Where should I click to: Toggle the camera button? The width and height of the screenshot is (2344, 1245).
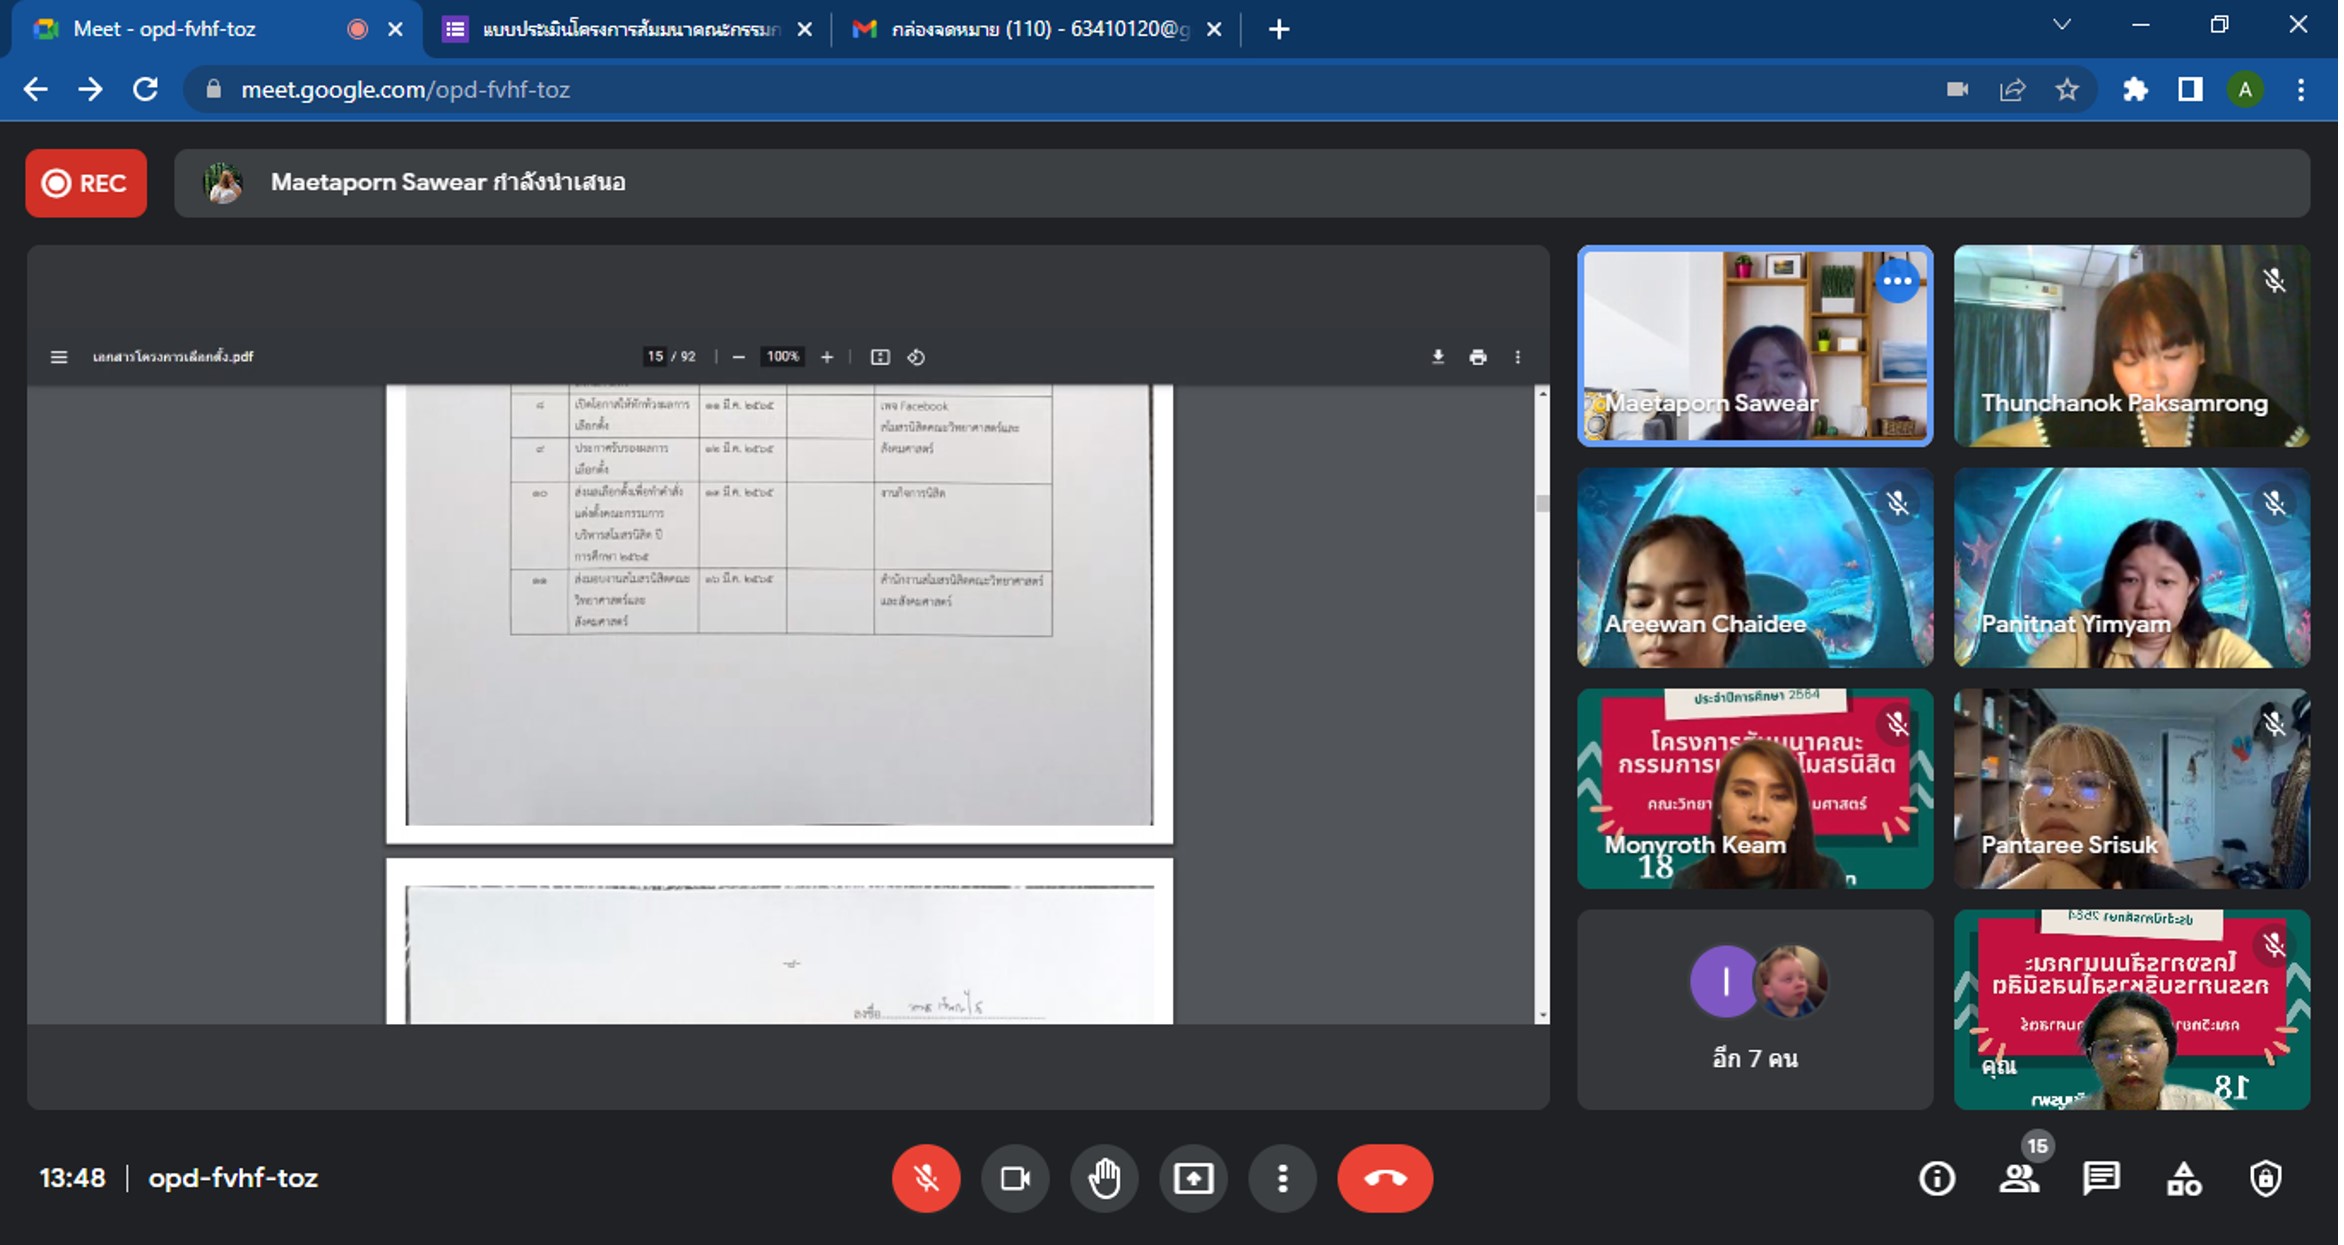tap(1015, 1179)
